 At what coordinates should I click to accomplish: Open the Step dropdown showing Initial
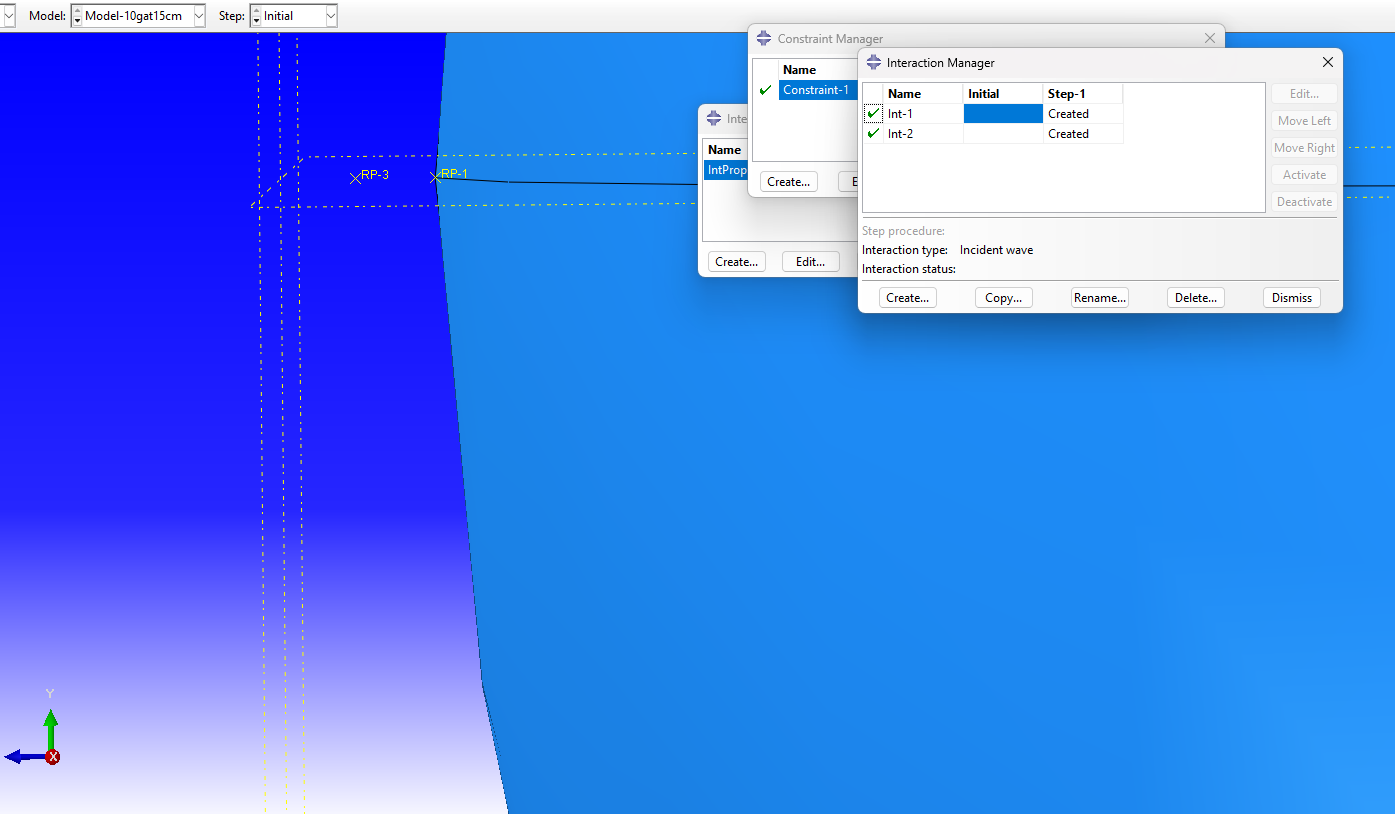point(330,16)
